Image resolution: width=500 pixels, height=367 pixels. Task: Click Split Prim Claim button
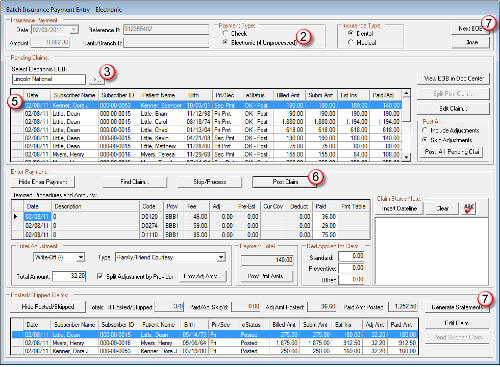point(453,94)
